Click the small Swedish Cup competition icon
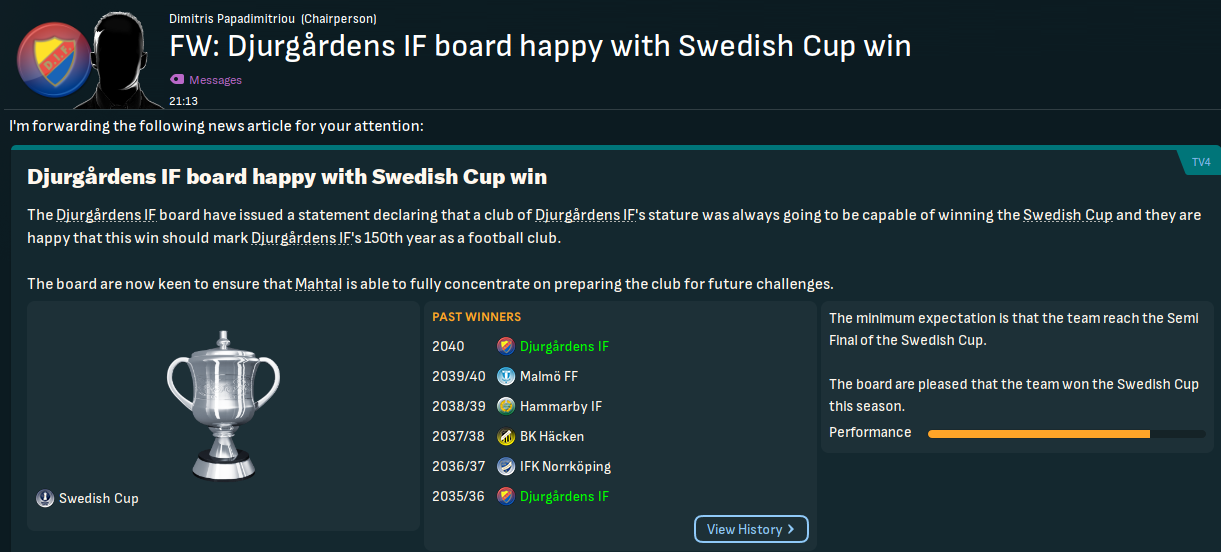This screenshot has height=552, width=1221. pyautogui.click(x=45, y=498)
